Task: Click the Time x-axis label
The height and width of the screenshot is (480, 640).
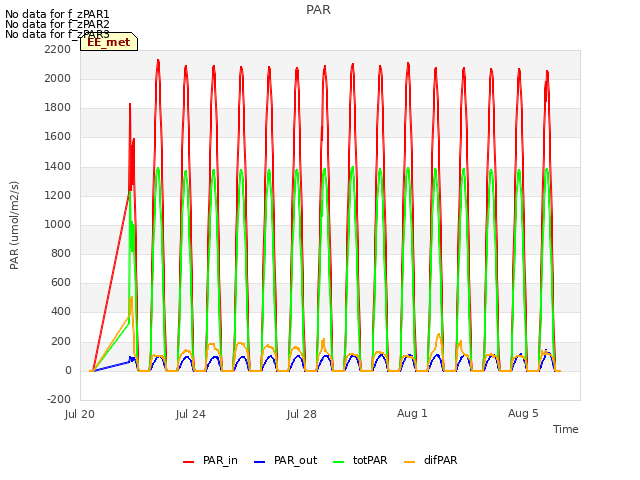Action: 566,429
